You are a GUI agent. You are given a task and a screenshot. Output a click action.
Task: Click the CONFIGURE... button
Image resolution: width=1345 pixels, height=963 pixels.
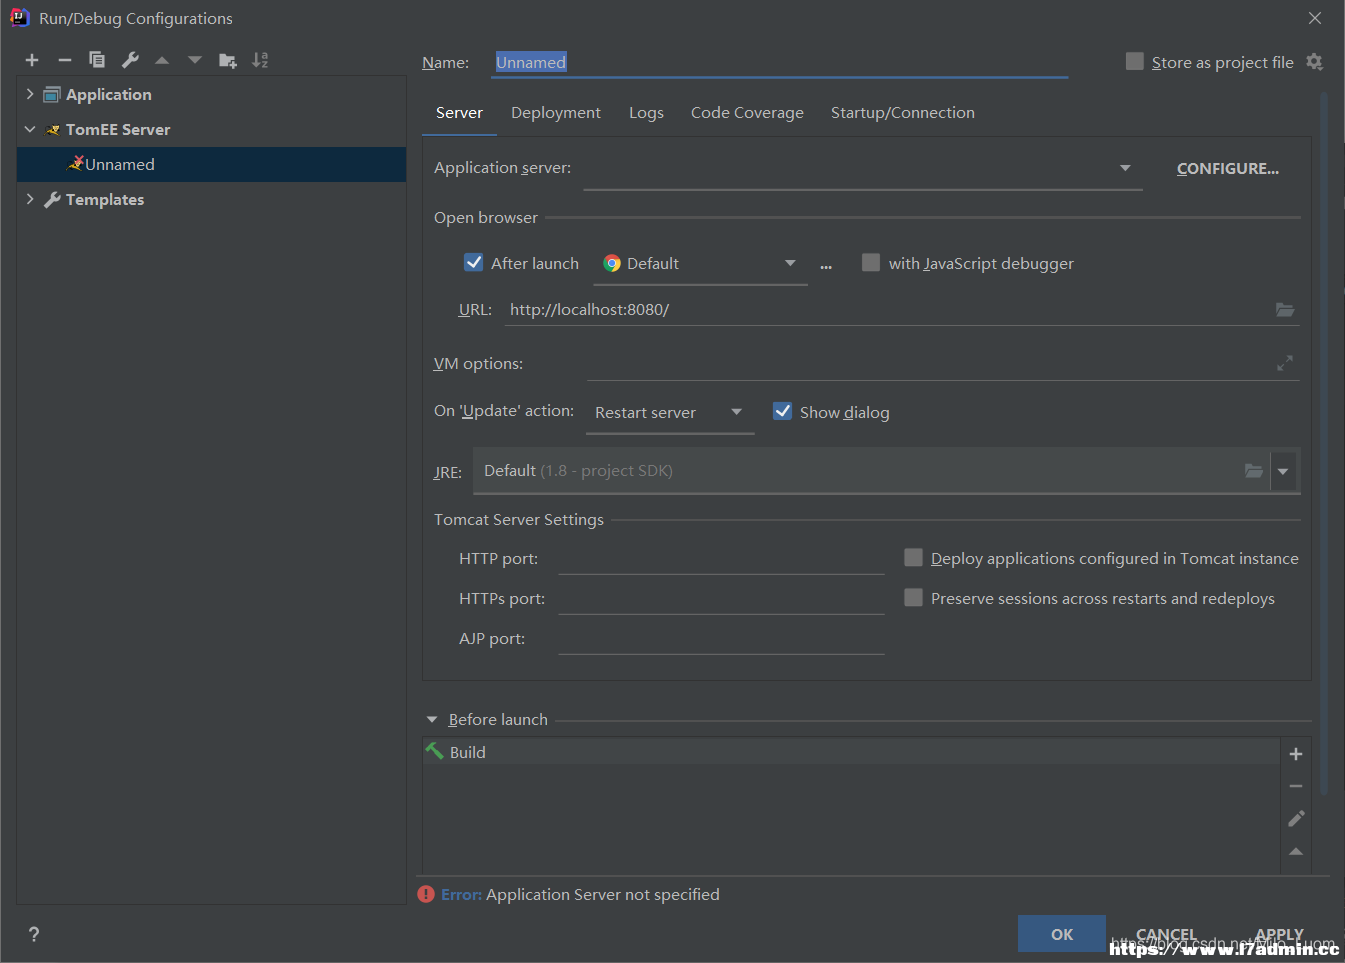pos(1228,168)
